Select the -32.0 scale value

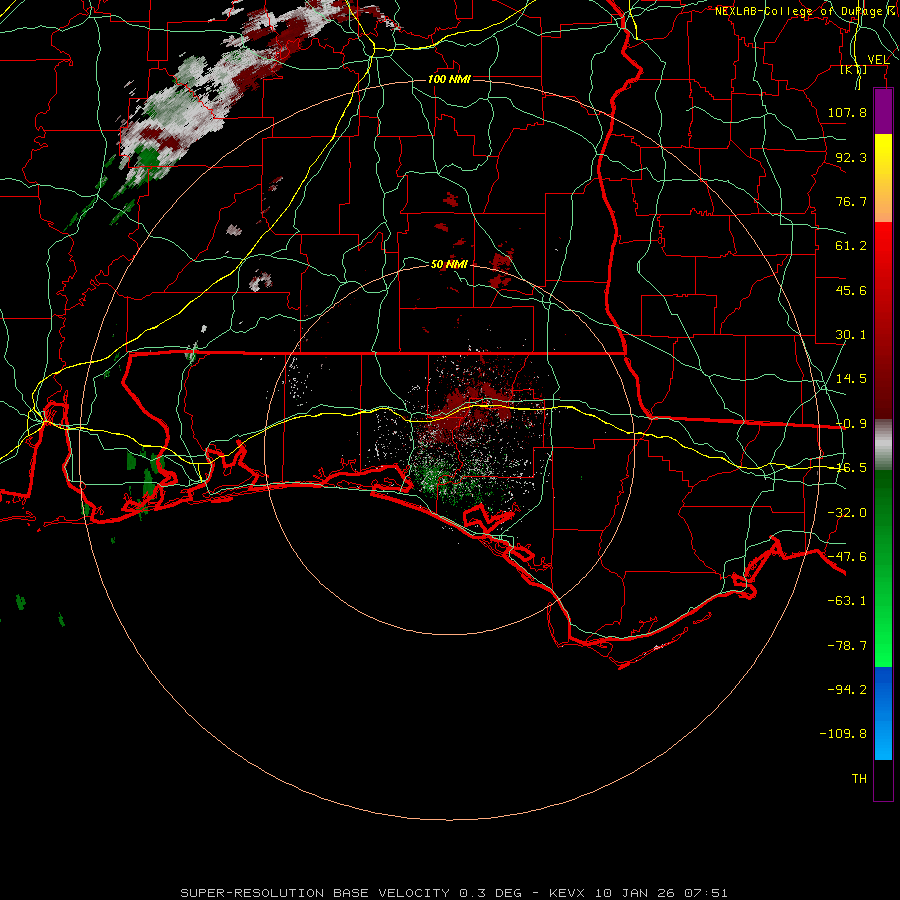click(847, 513)
